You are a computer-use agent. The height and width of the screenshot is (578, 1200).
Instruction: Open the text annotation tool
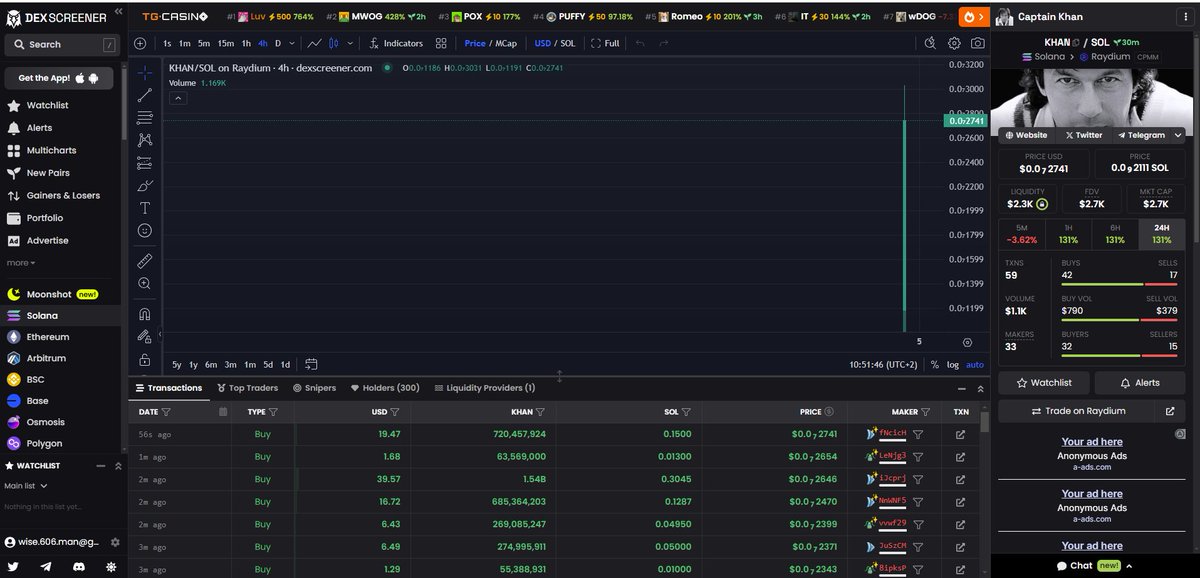coord(145,208)
